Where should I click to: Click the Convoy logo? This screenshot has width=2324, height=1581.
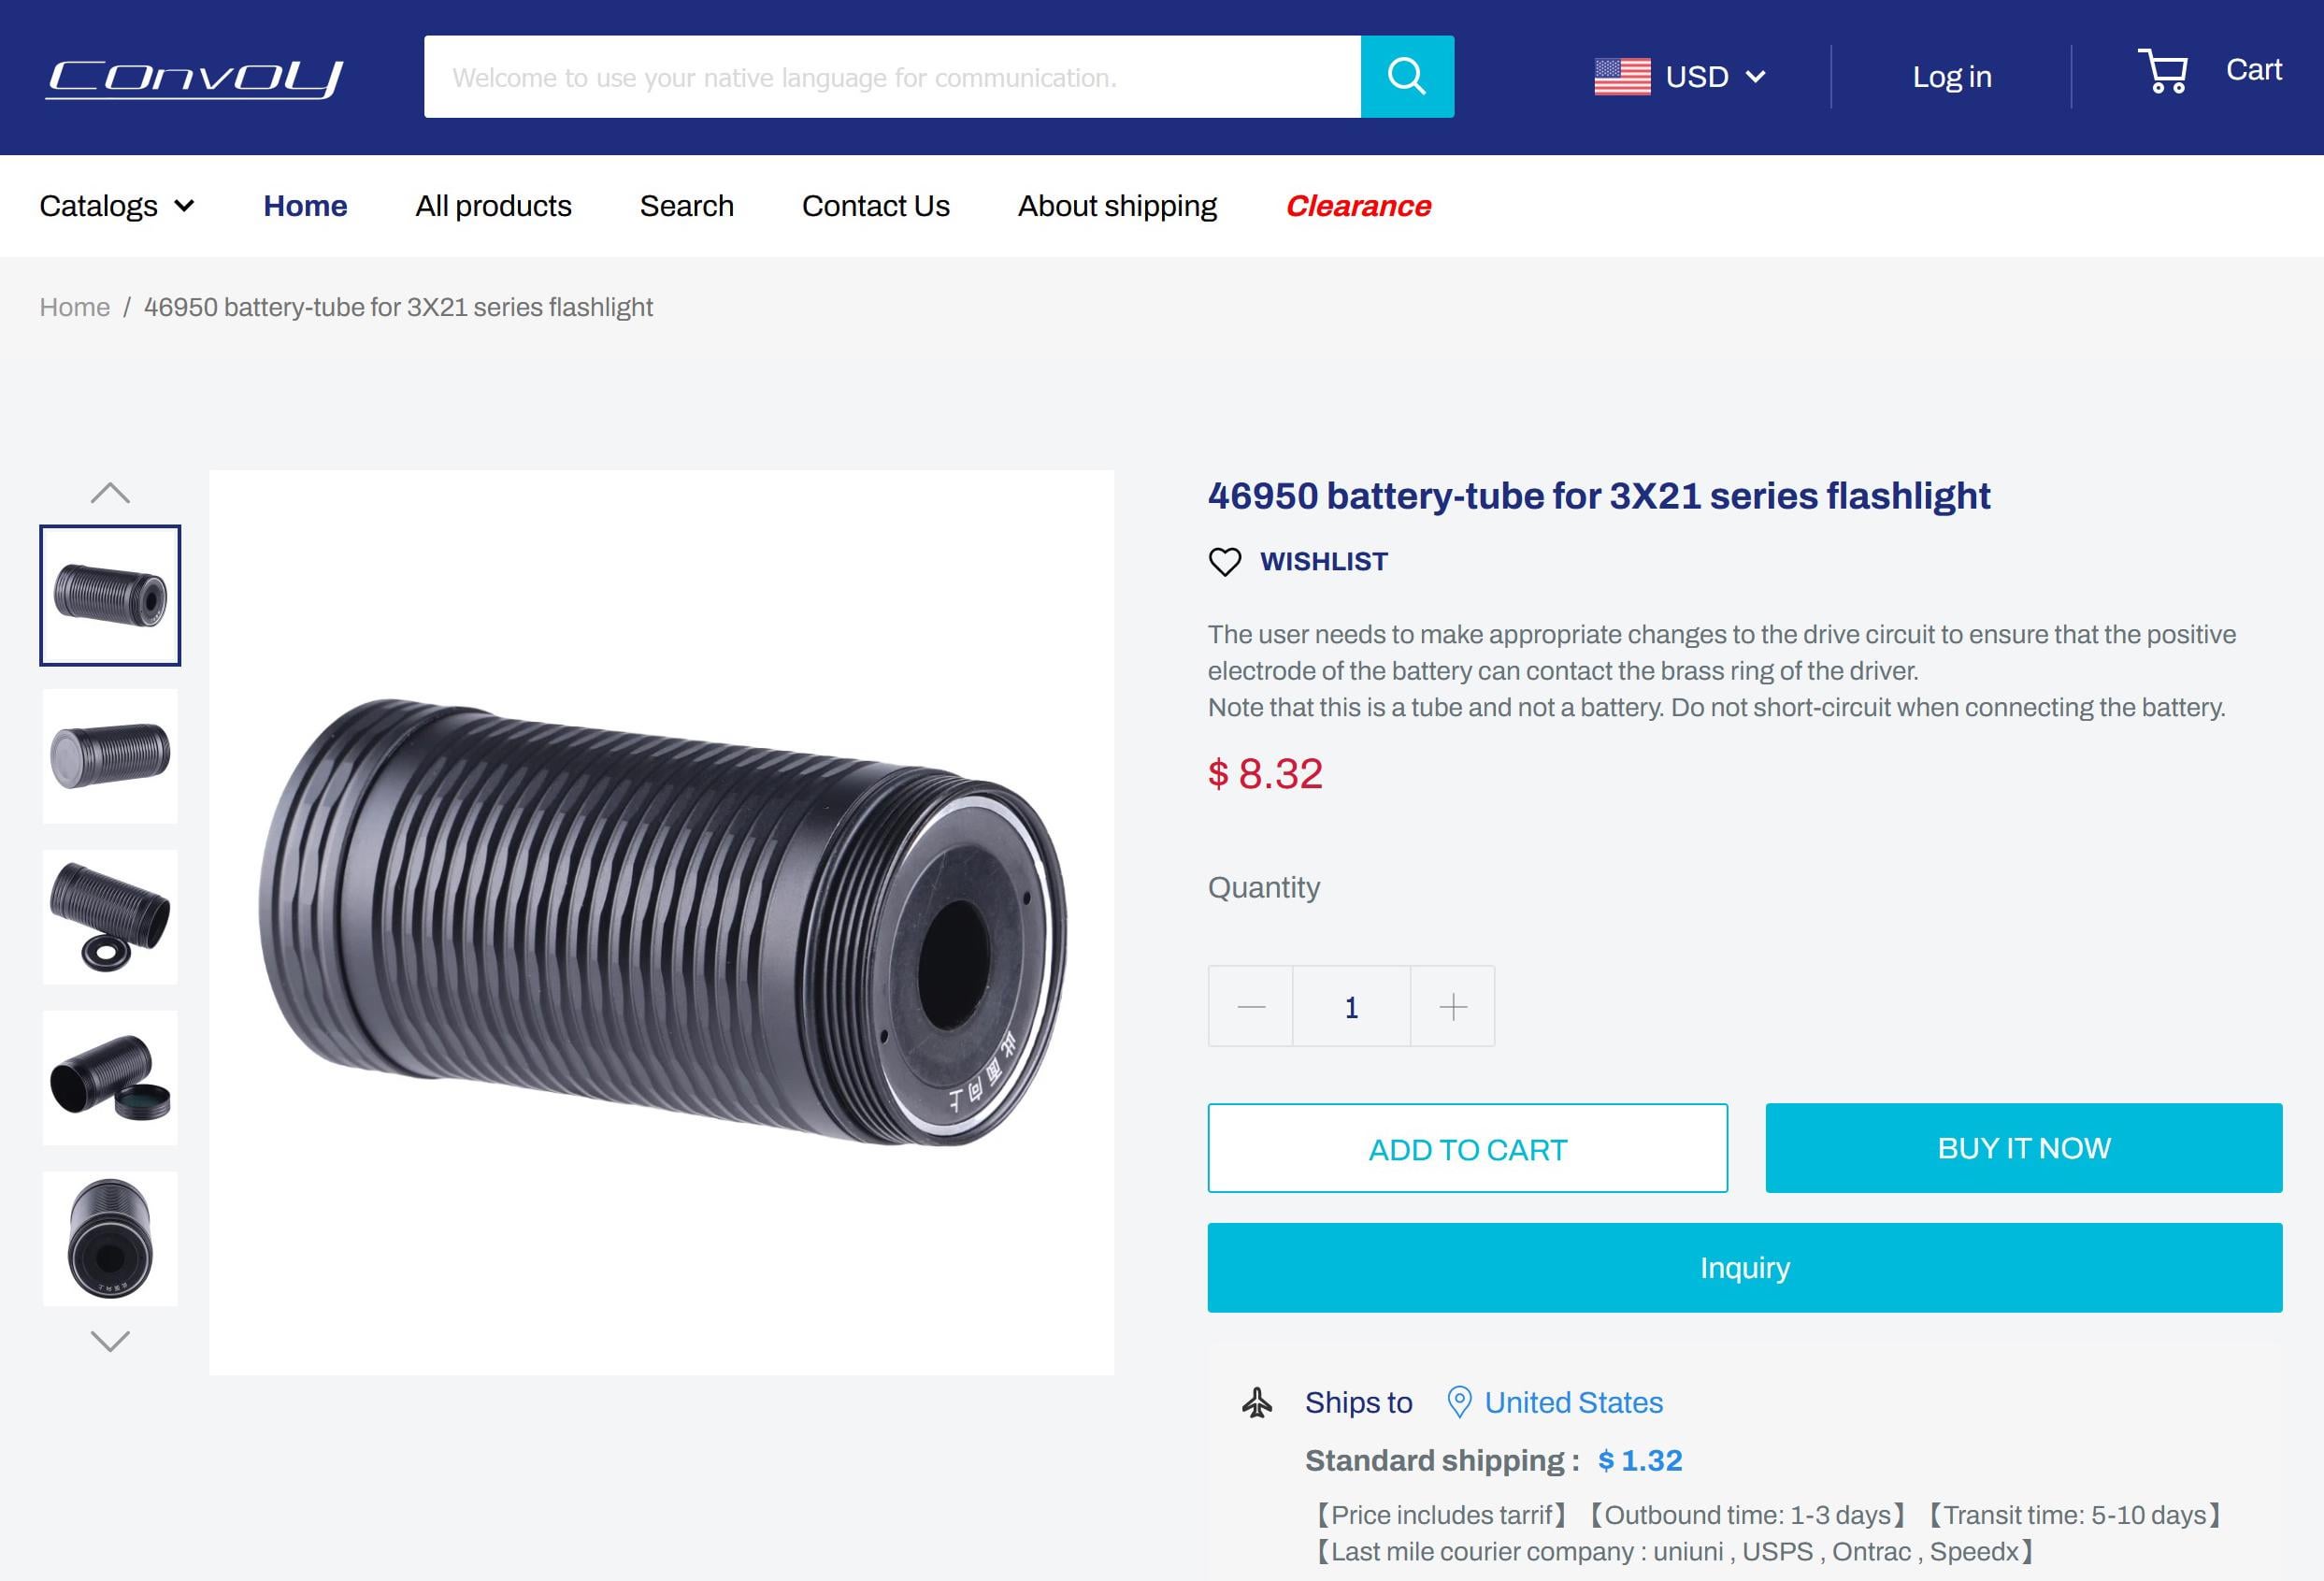(x=195, y=78)
